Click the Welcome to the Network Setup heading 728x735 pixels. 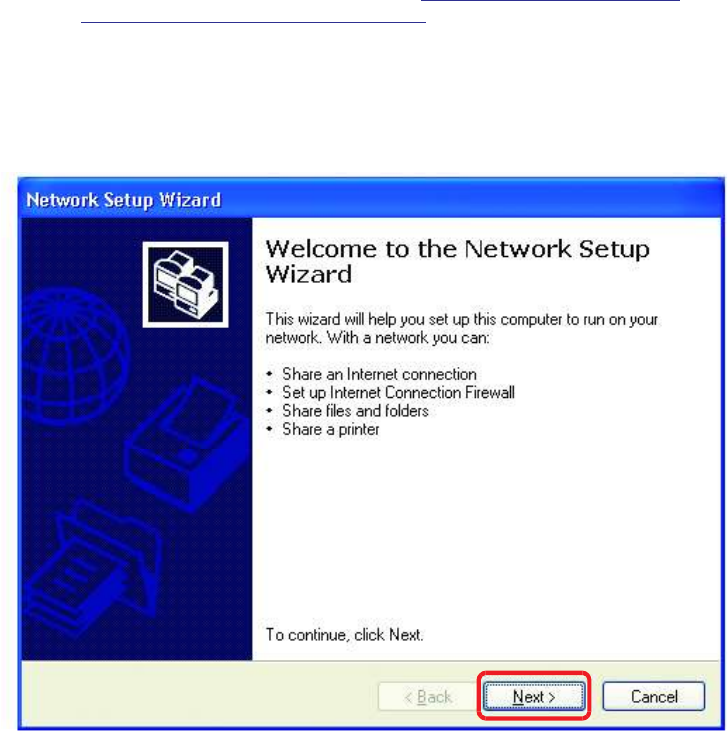tap(457, 261)
